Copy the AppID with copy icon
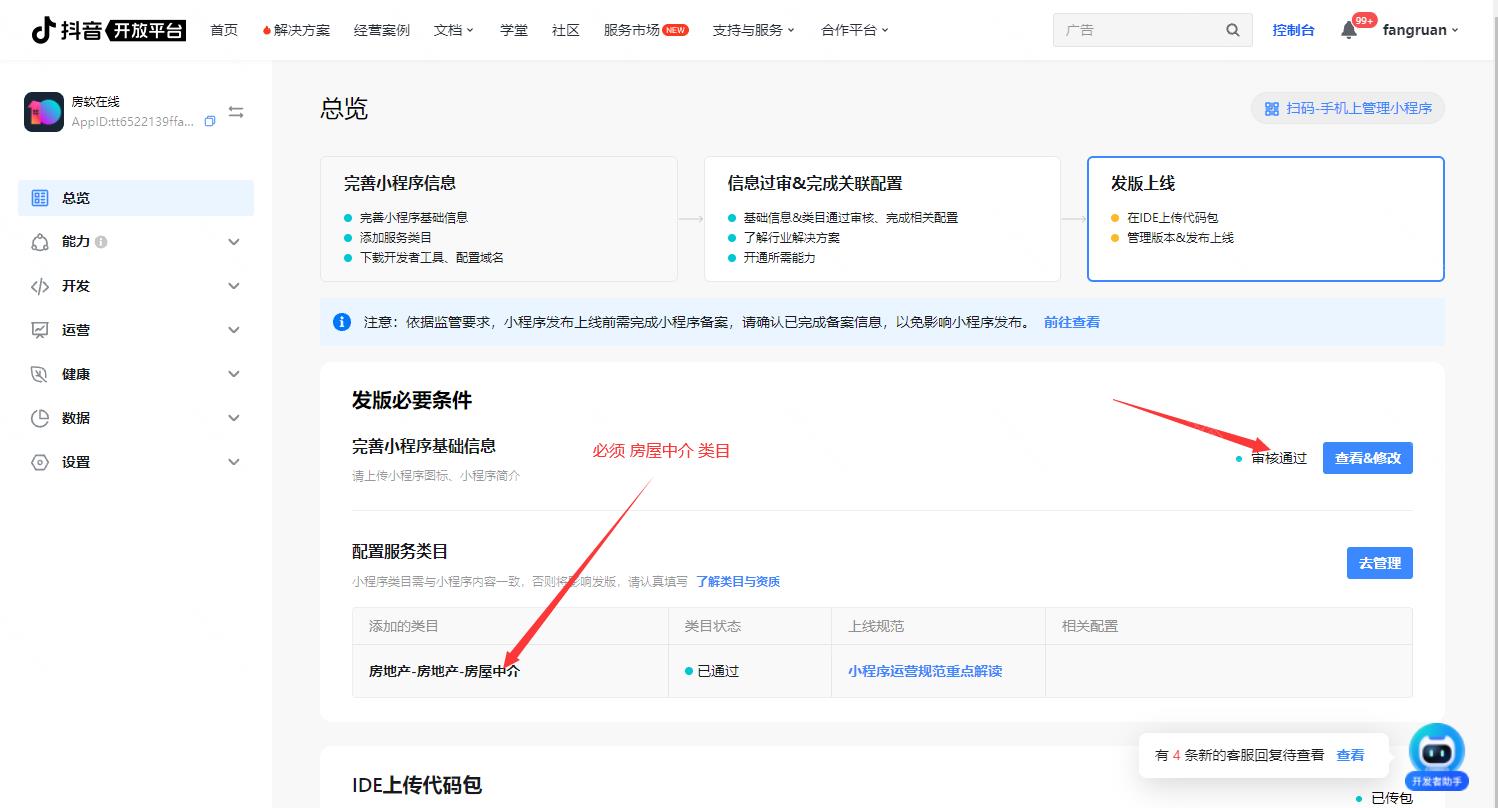Image resolution: width=1498 pixels, height=808 pixels. point(210,121)
